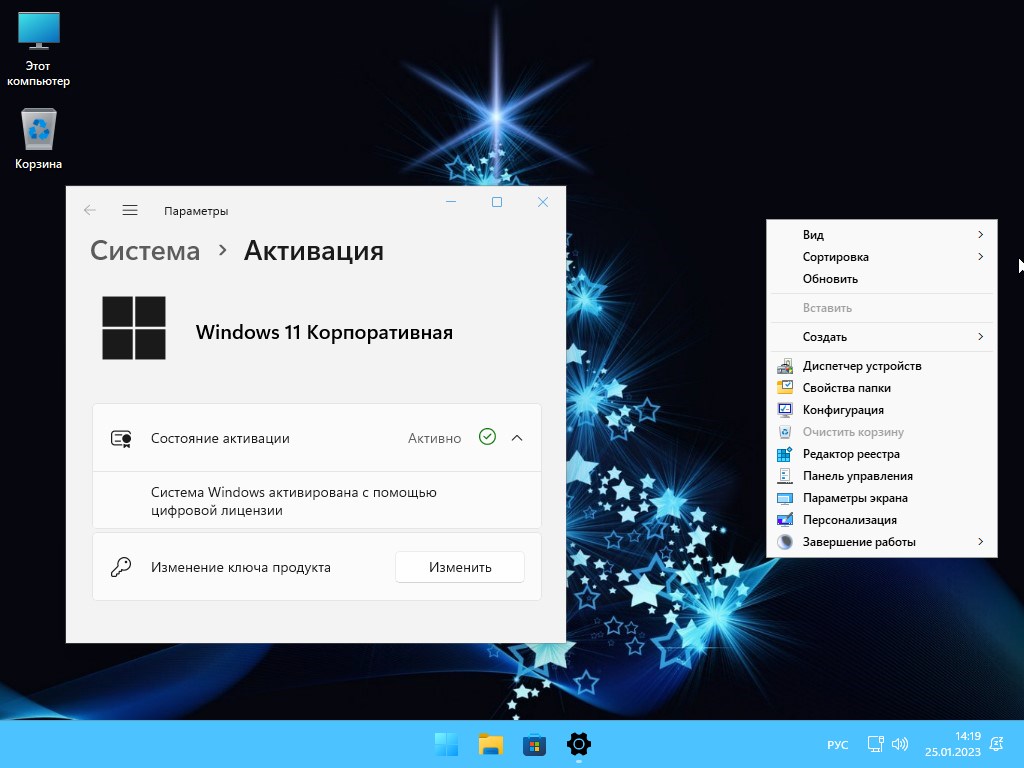Choose Персонализация in the context menu
The height and width of the screenshot is (768, 1024).
tap(882, 520)
